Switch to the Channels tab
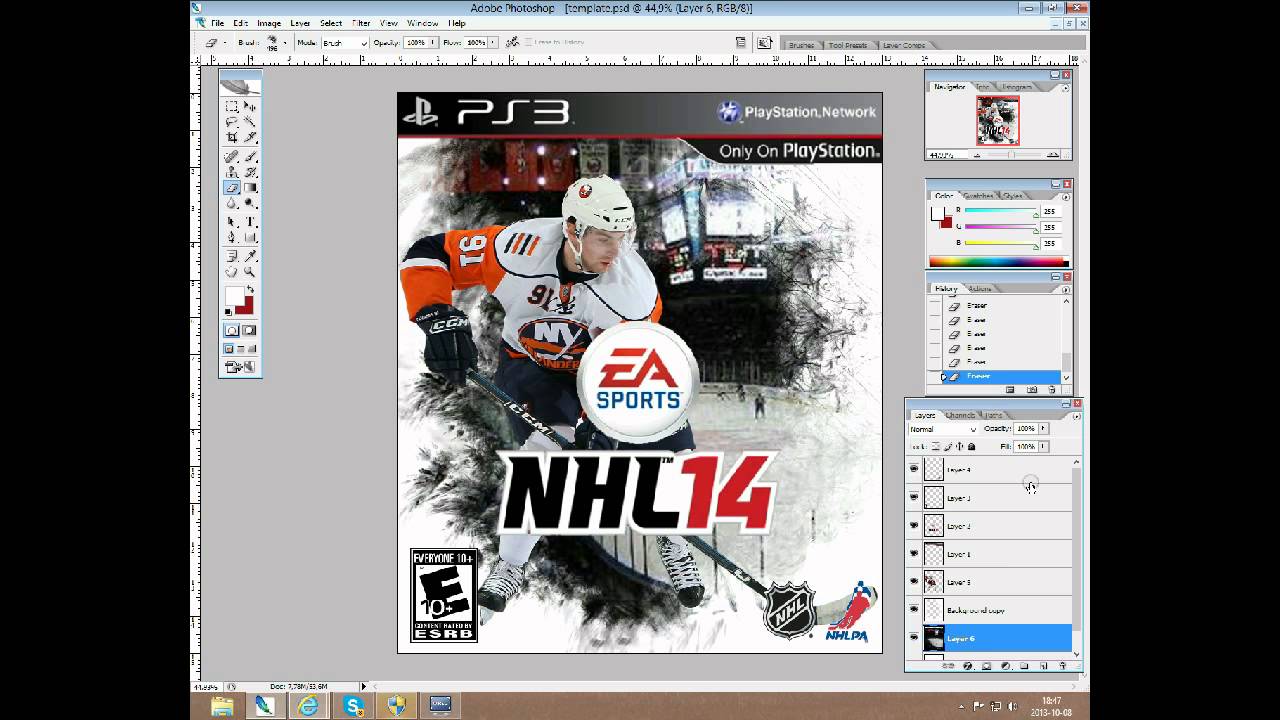1280x720 pixels. (x=960, y=415)
